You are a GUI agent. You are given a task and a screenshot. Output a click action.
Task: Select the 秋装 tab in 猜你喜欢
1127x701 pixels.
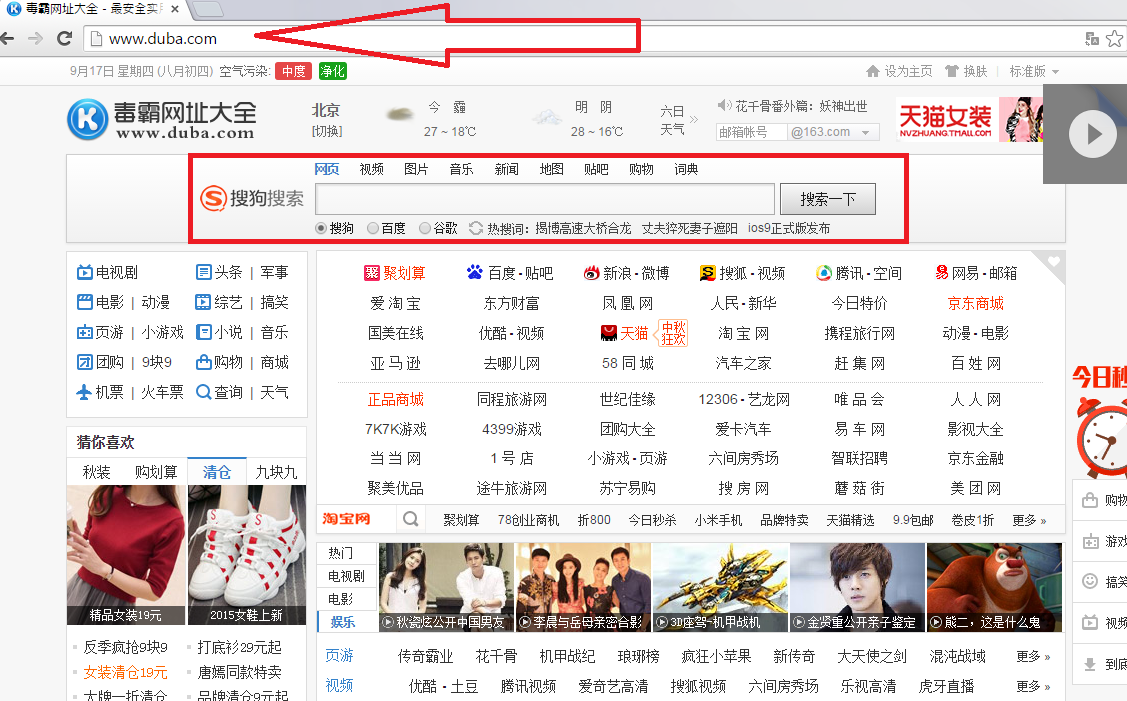point(96,472)
